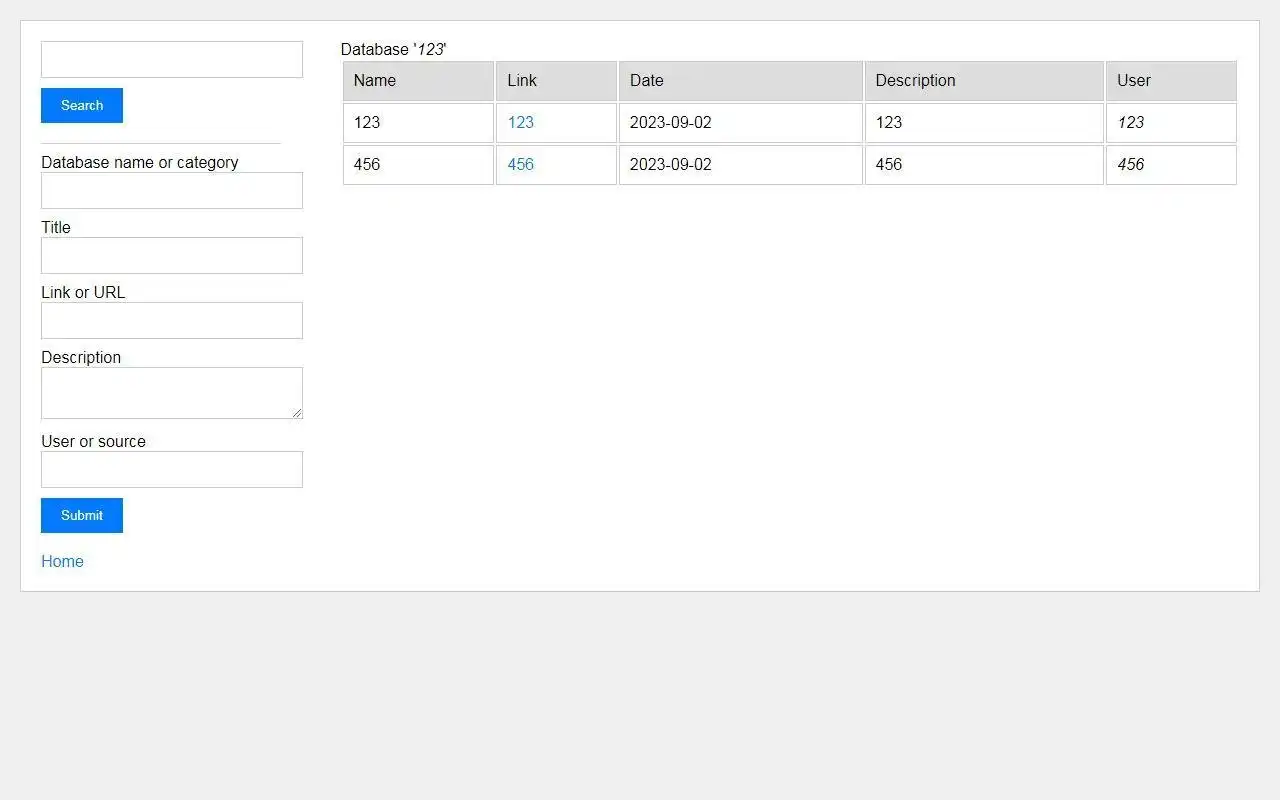This screenshot has width=1280, height=800.
Task: Select the Name cell '456'
Action: [x=418, y=165]
